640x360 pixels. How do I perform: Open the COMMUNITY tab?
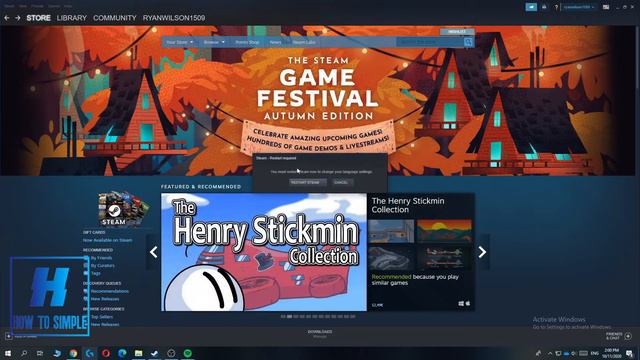coord(115,18)
